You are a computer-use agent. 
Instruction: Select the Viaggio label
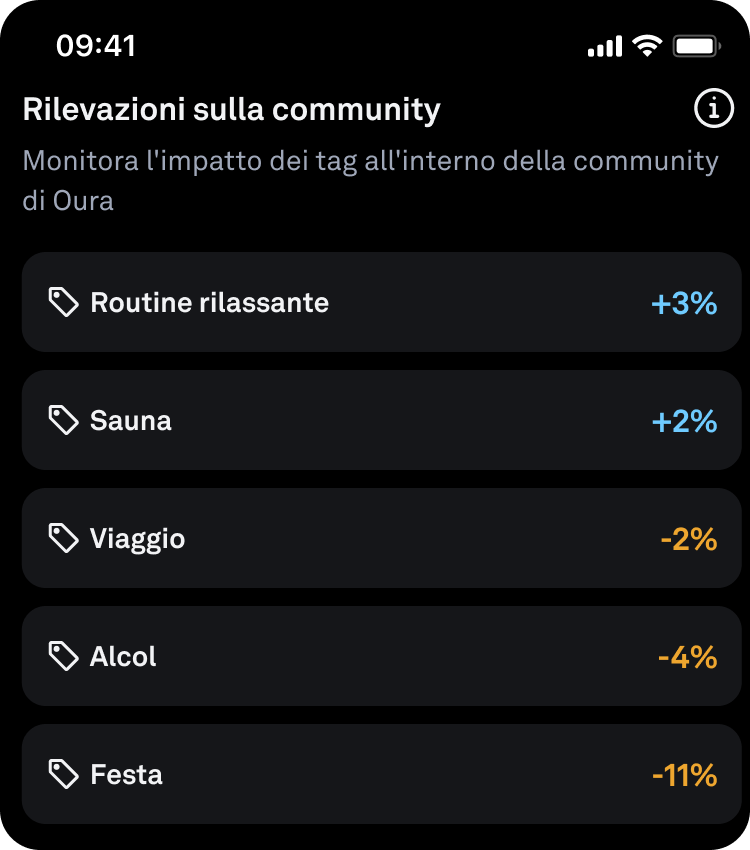[138, 539]
